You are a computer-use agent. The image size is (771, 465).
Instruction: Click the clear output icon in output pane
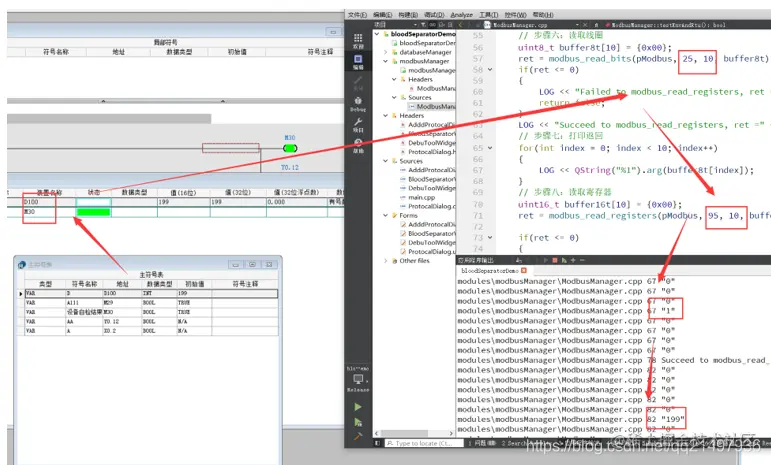click(x=519, y=261)
